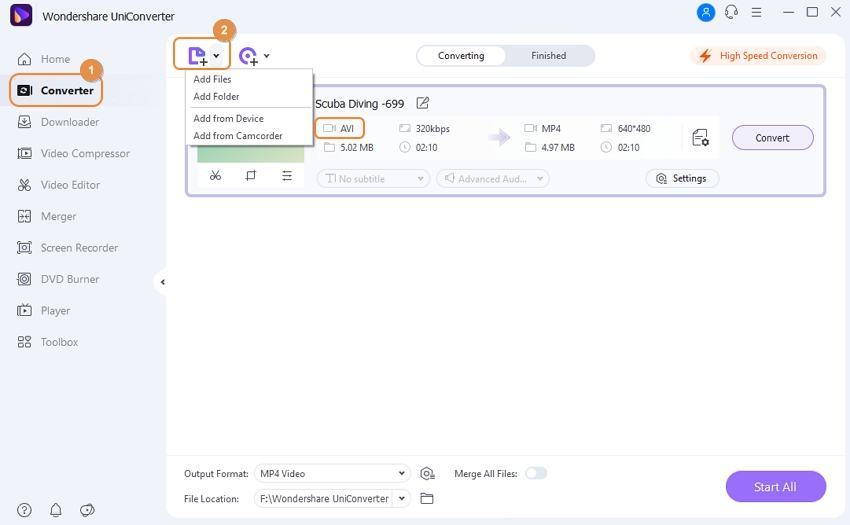Expand the File Location dropdown arrow
Viewport: 850px width, 525px height.
(x=402, y=498)
